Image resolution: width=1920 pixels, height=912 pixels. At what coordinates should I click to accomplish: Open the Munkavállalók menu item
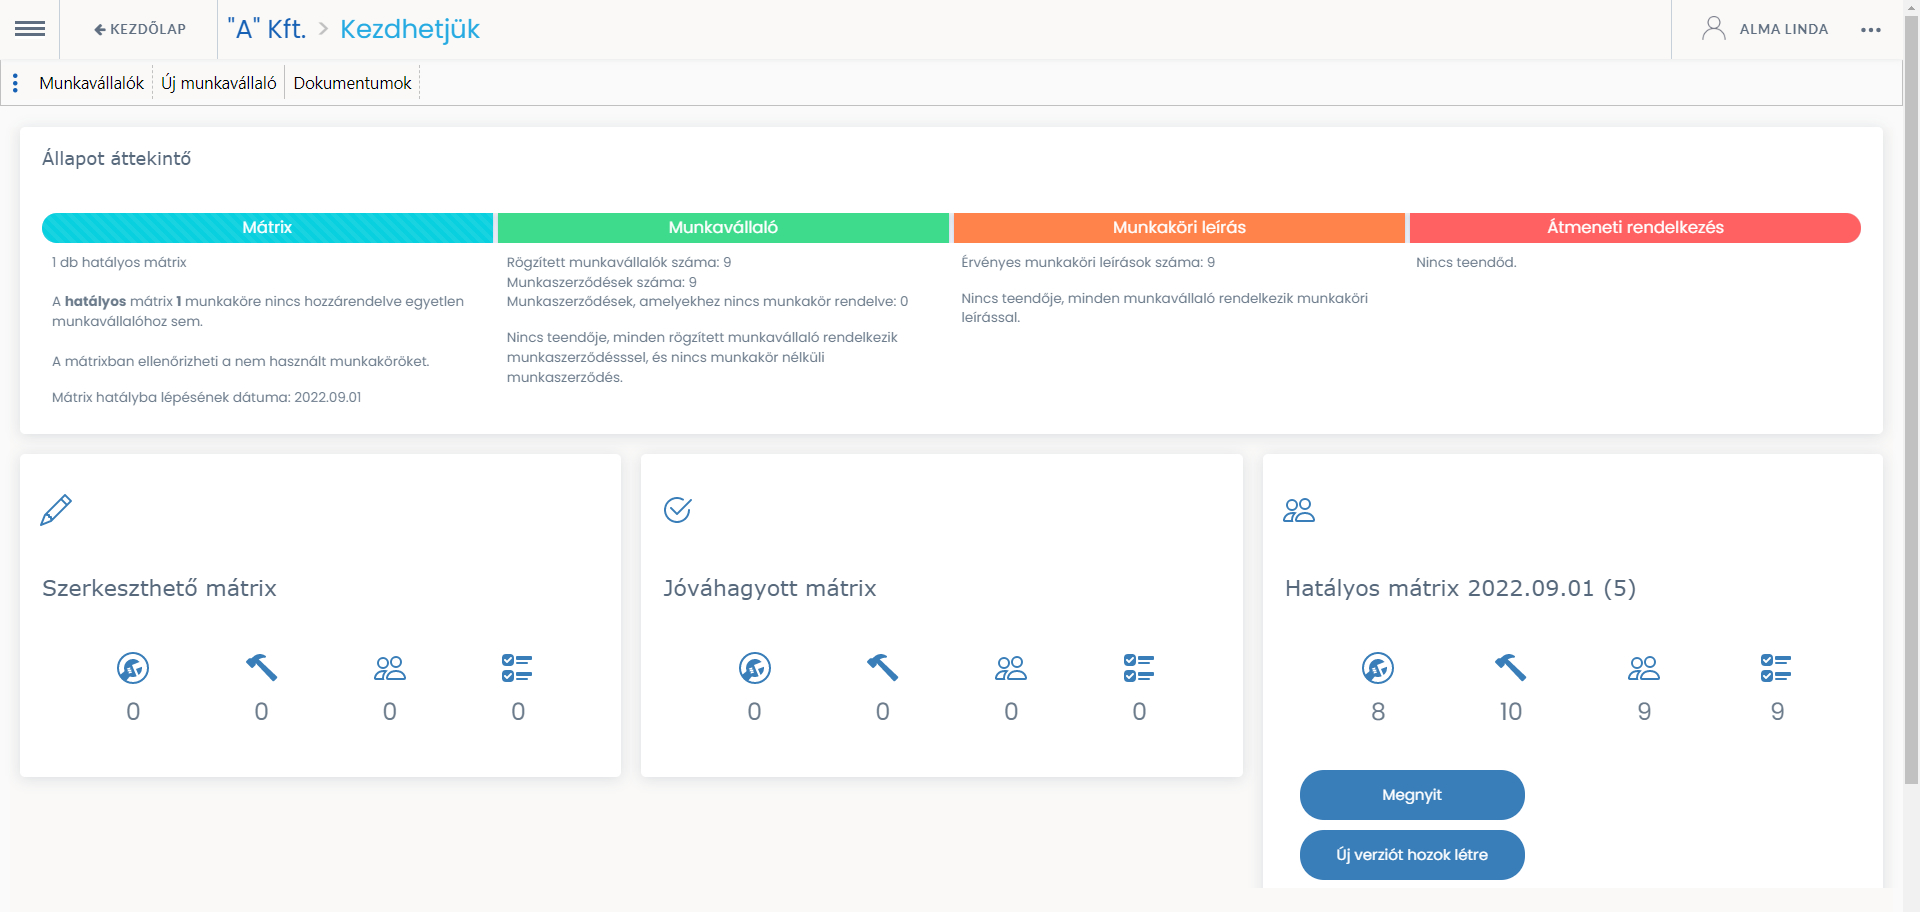click(91, 83)
